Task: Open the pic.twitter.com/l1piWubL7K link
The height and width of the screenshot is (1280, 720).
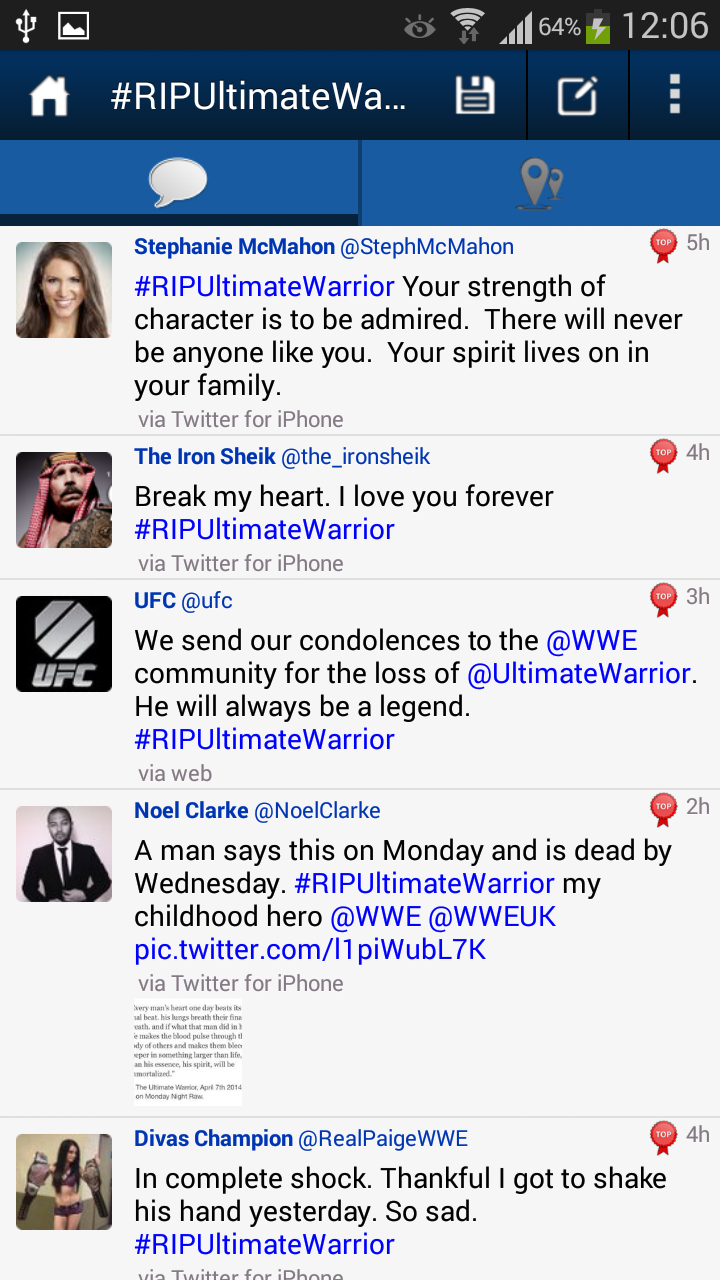Action: coord(310,949)
